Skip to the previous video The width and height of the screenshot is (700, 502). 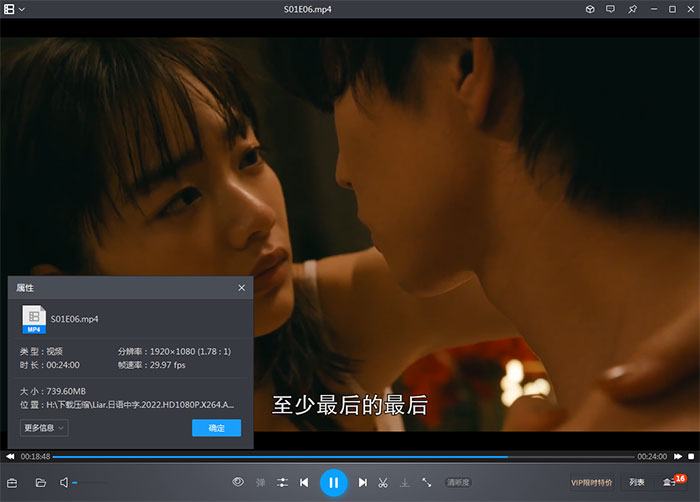tap(304, 483)
